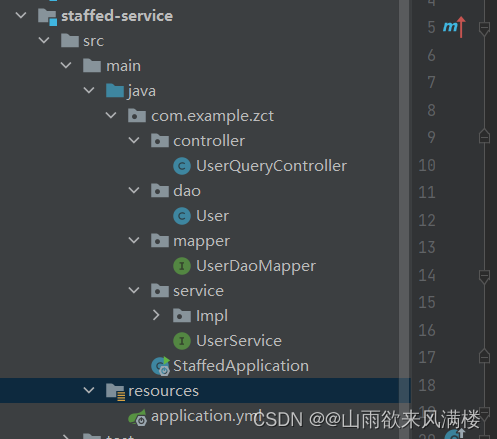
Task: Click the controller package icon
Action: click(160, 140)
